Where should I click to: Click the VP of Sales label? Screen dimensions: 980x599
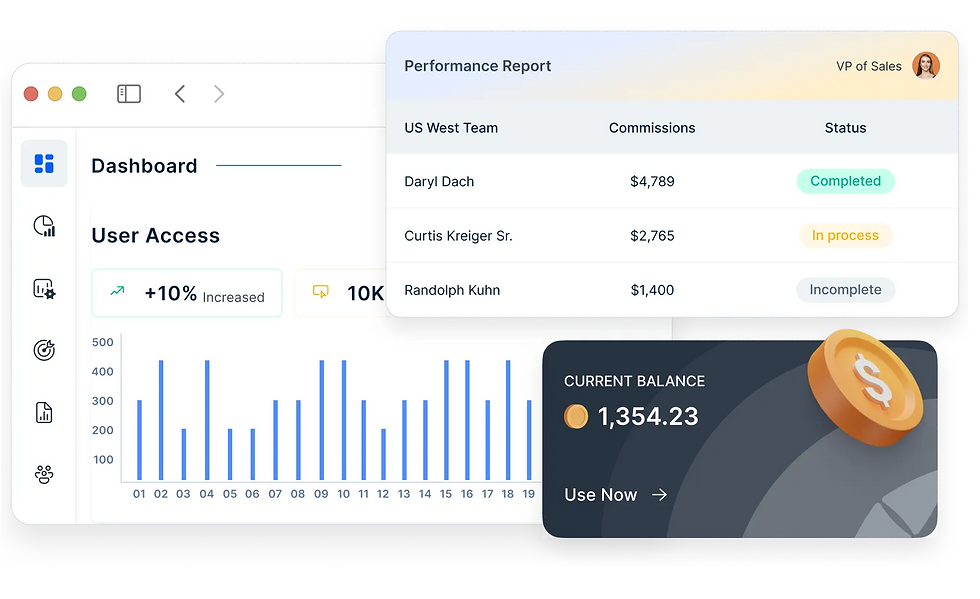point(869,66)
